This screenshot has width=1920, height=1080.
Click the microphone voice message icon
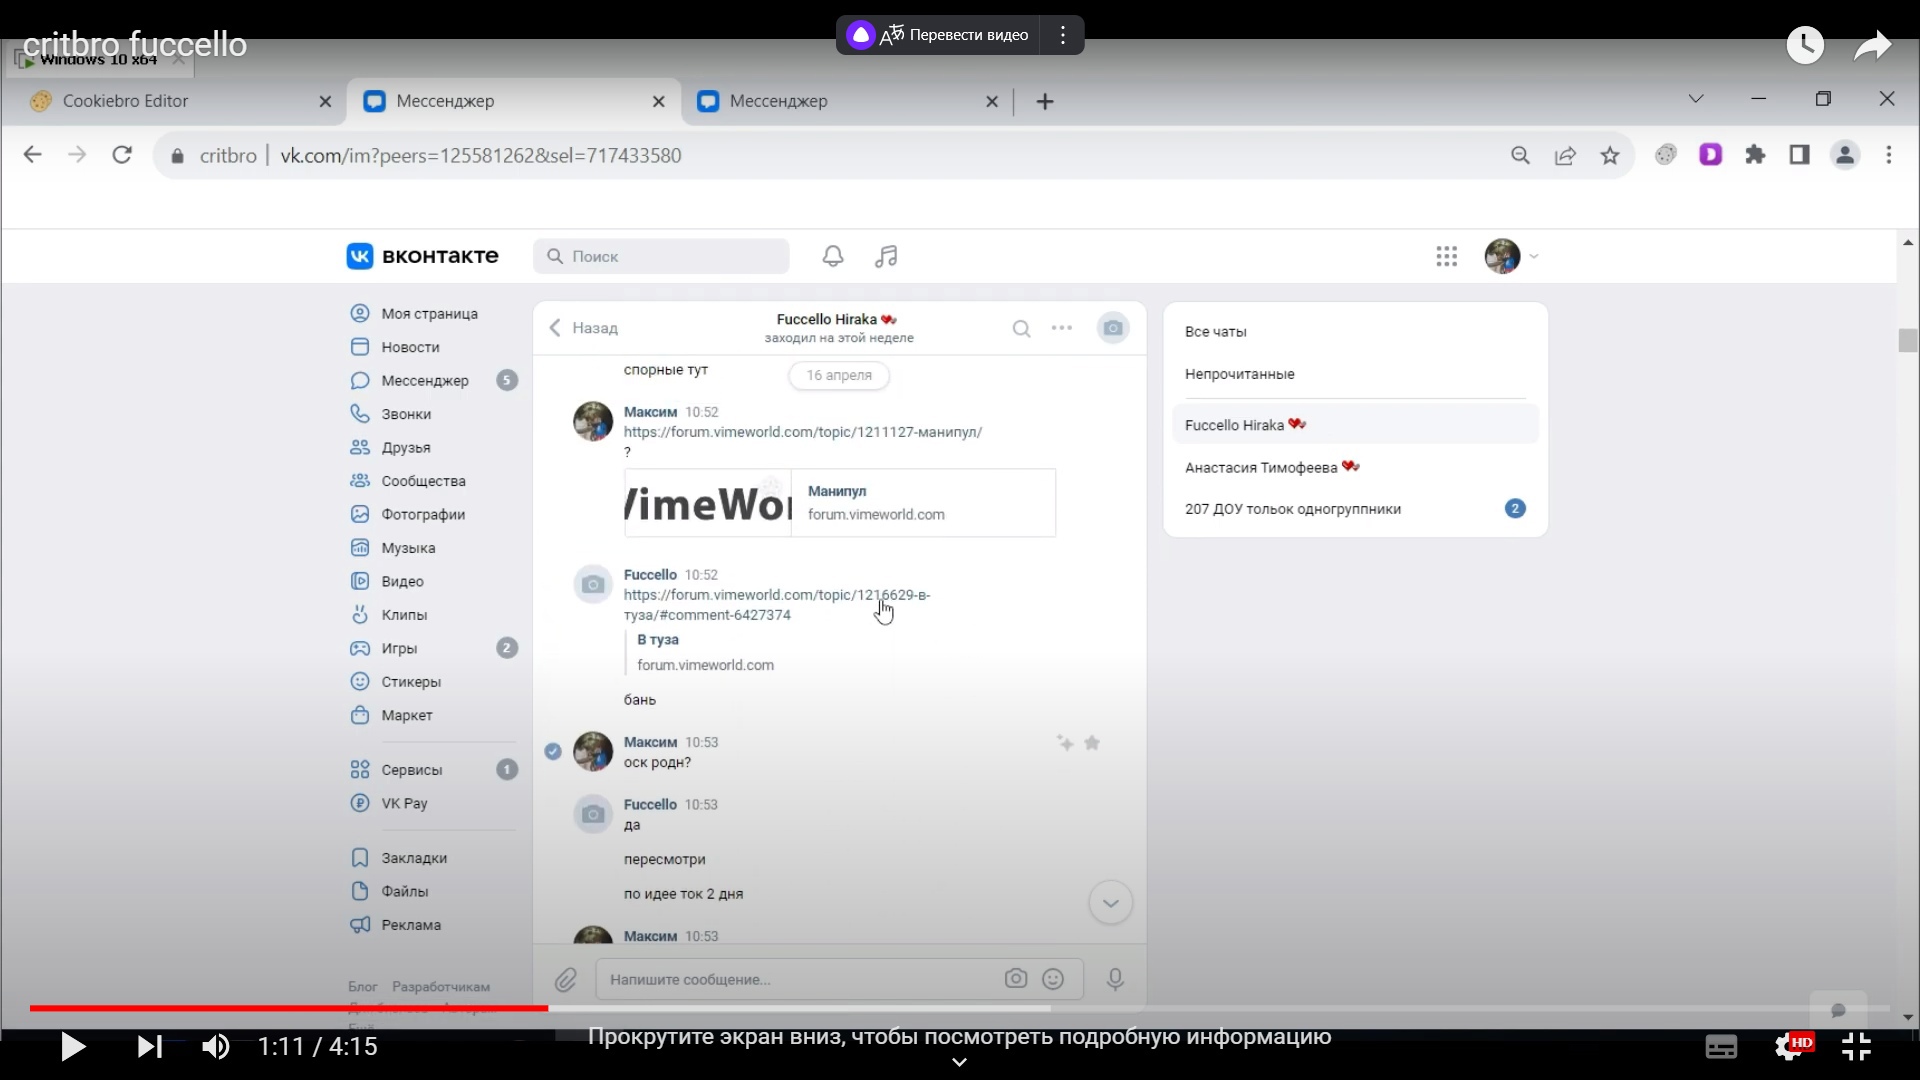tap(1115, 979)
